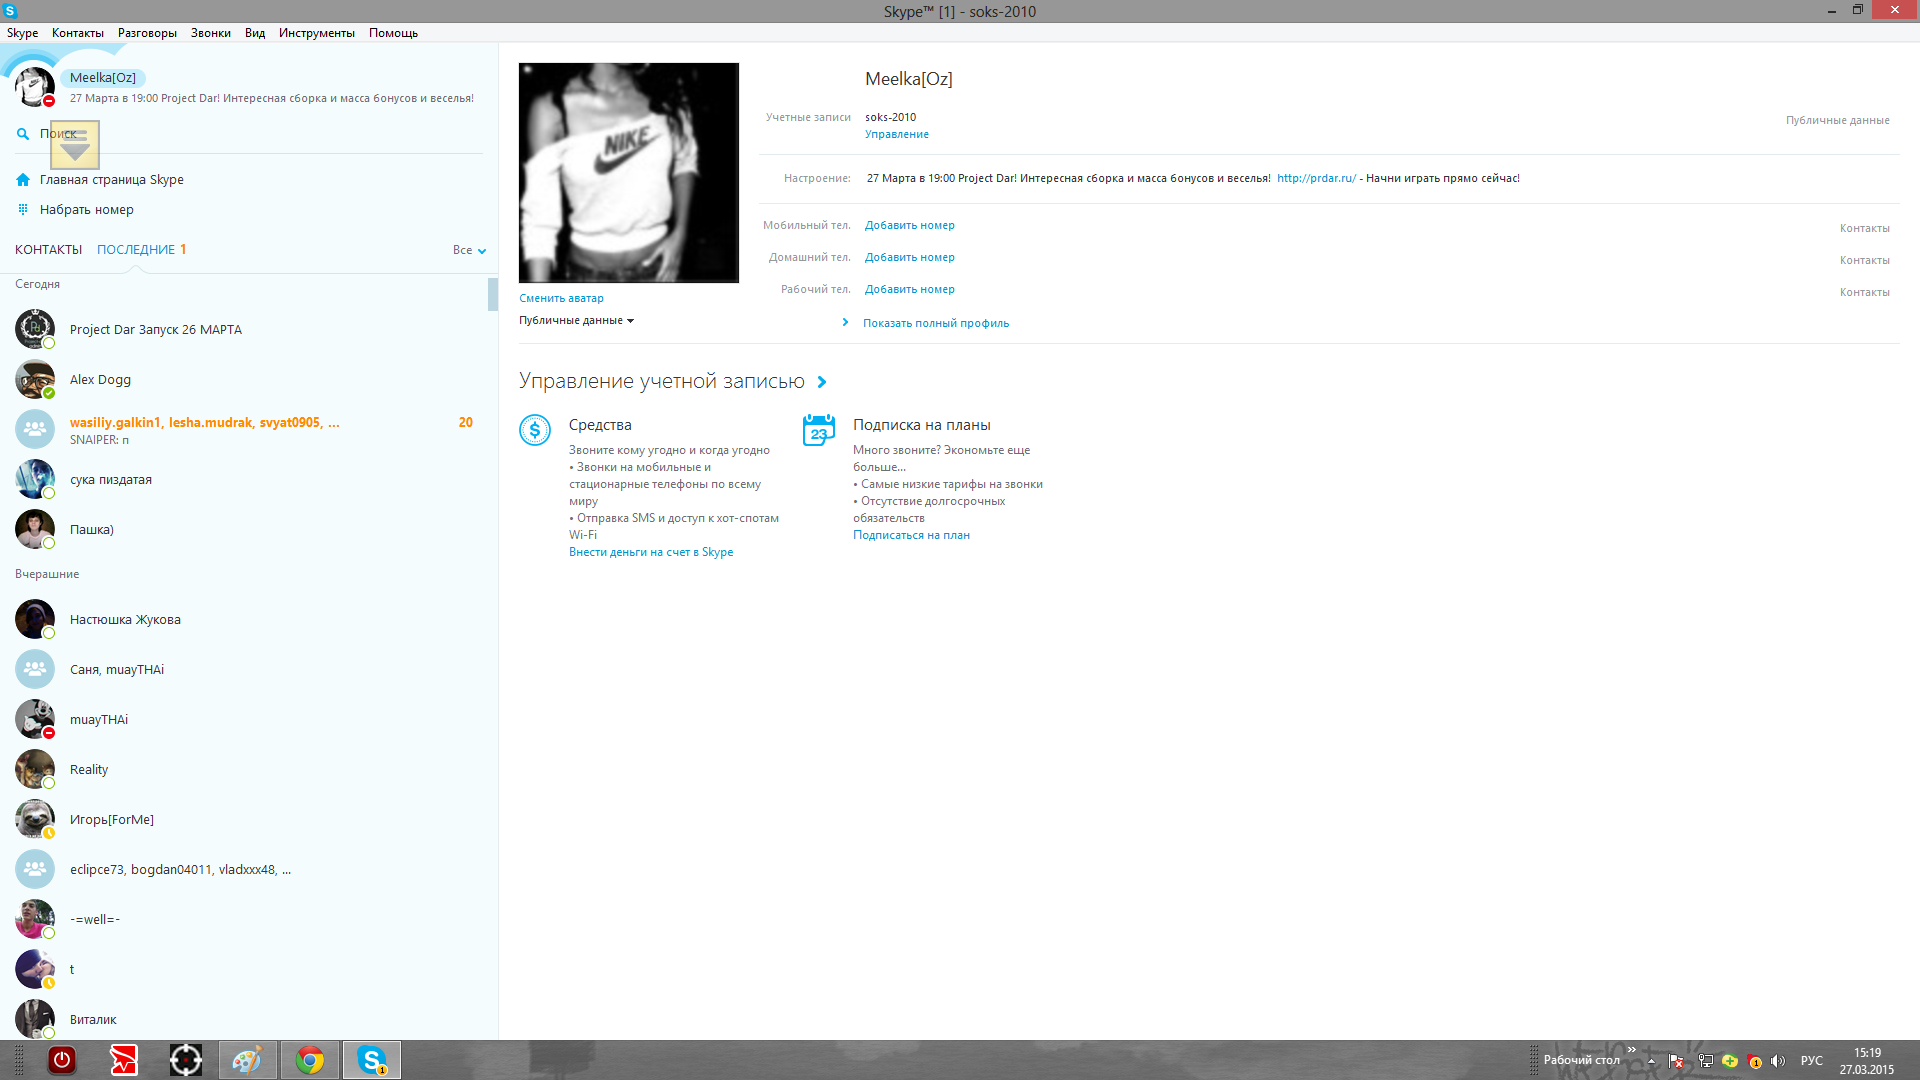The width and height of the screenshot is (1920, 1080).
Task: Select Alex Dogg contact avatar
Action: pyautogui.click(x=35, y=379)
